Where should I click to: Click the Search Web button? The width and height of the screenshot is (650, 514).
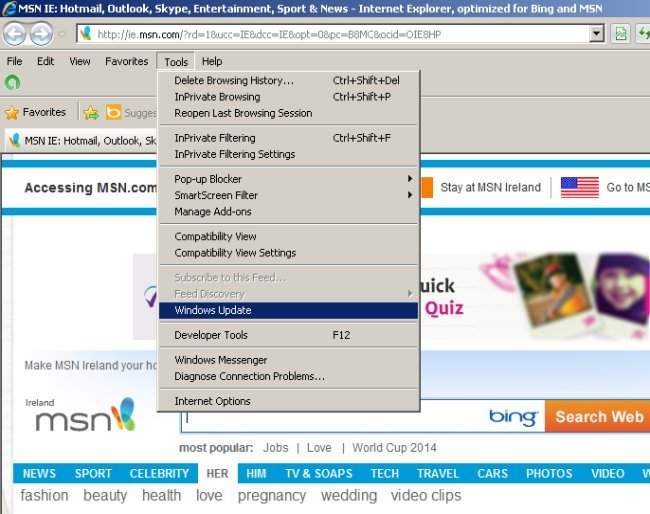(x=598, y=417)
